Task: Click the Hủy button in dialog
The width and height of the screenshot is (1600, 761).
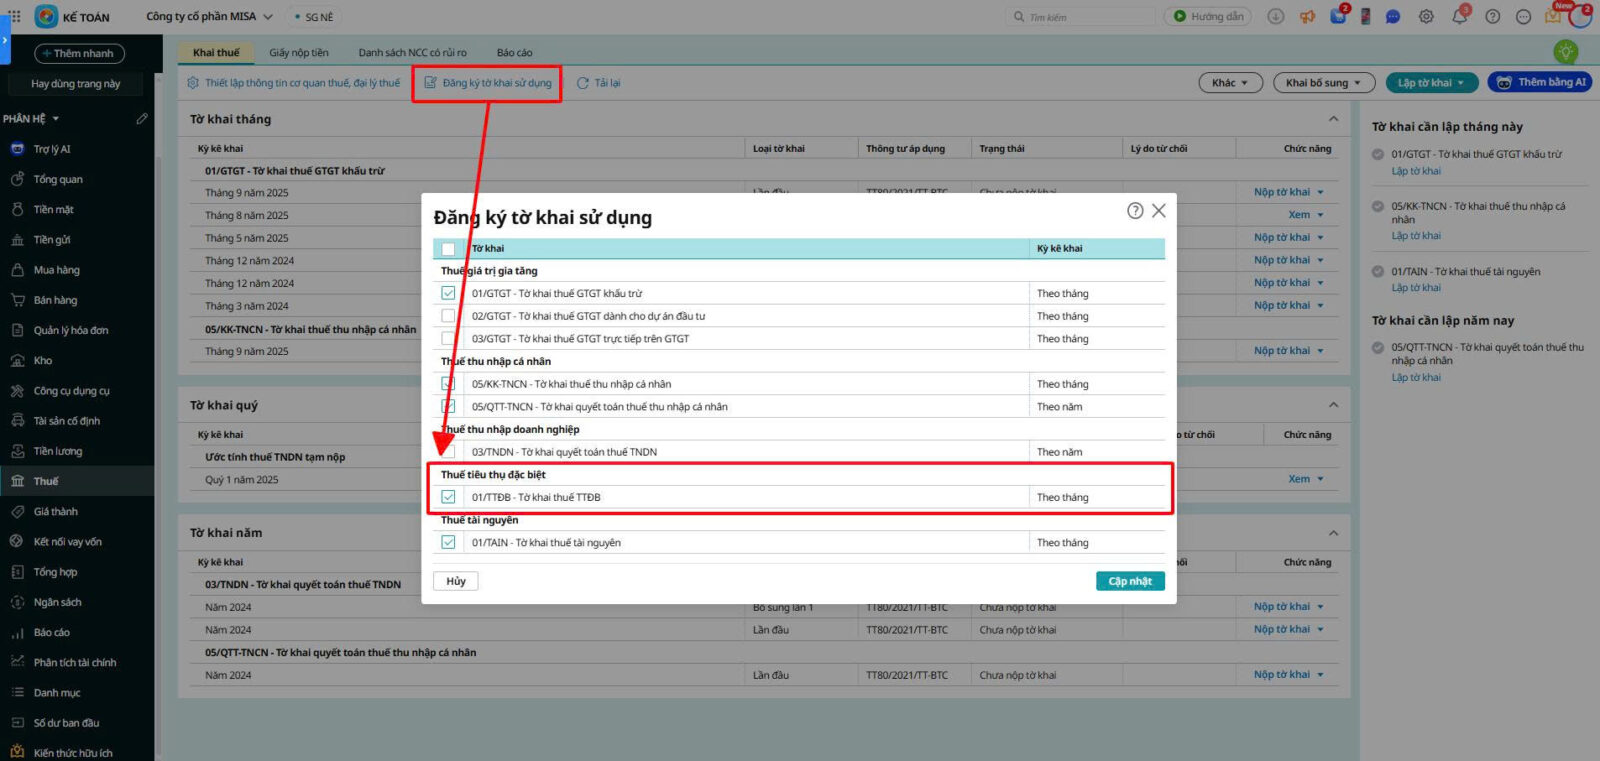Action: coord(456,581)
